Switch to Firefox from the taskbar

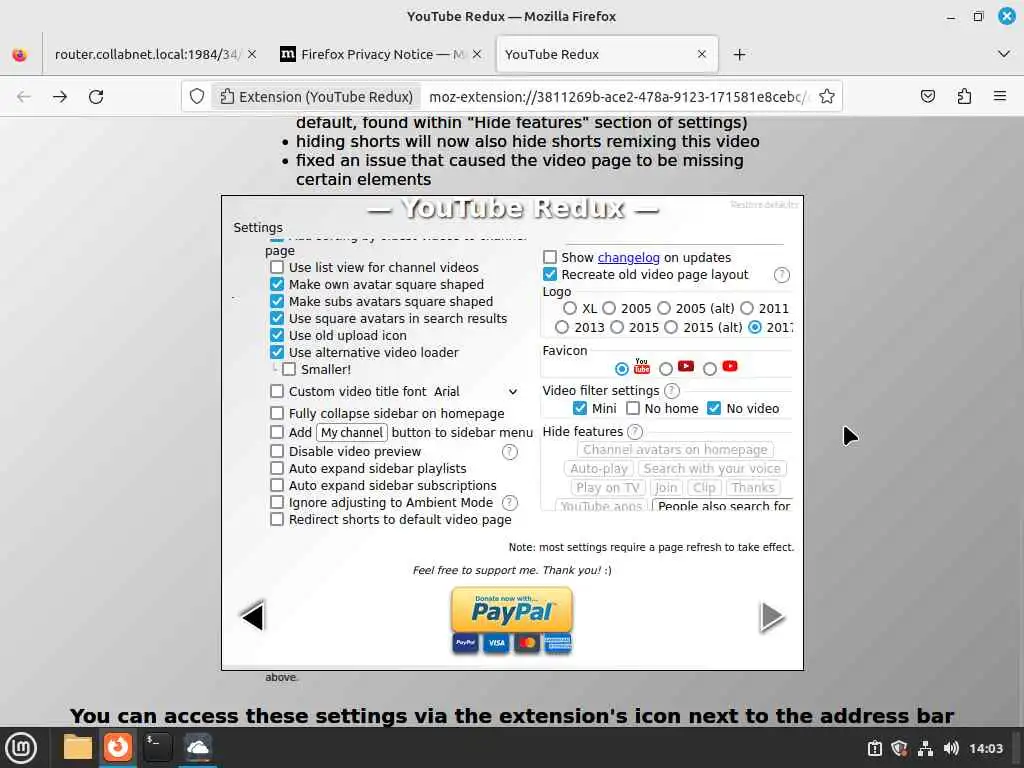click(118, 747)
